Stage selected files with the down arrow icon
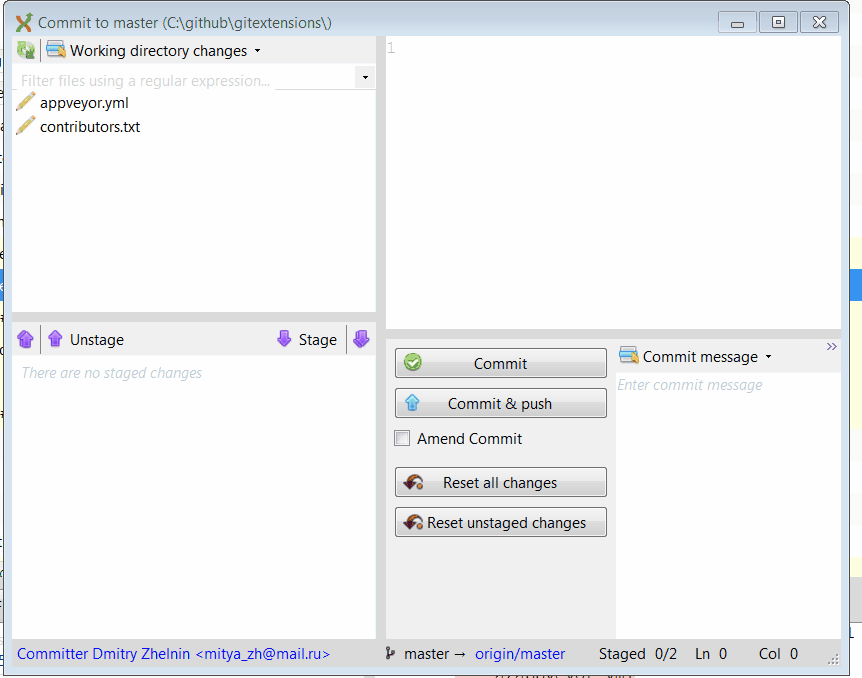862x678 pixels. point(285,340)
